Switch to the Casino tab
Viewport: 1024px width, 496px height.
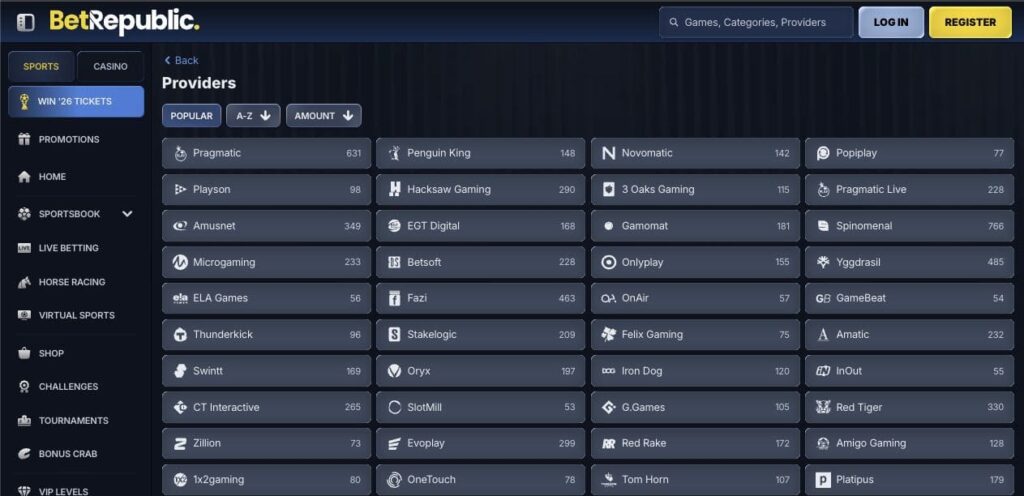(110, 67)
